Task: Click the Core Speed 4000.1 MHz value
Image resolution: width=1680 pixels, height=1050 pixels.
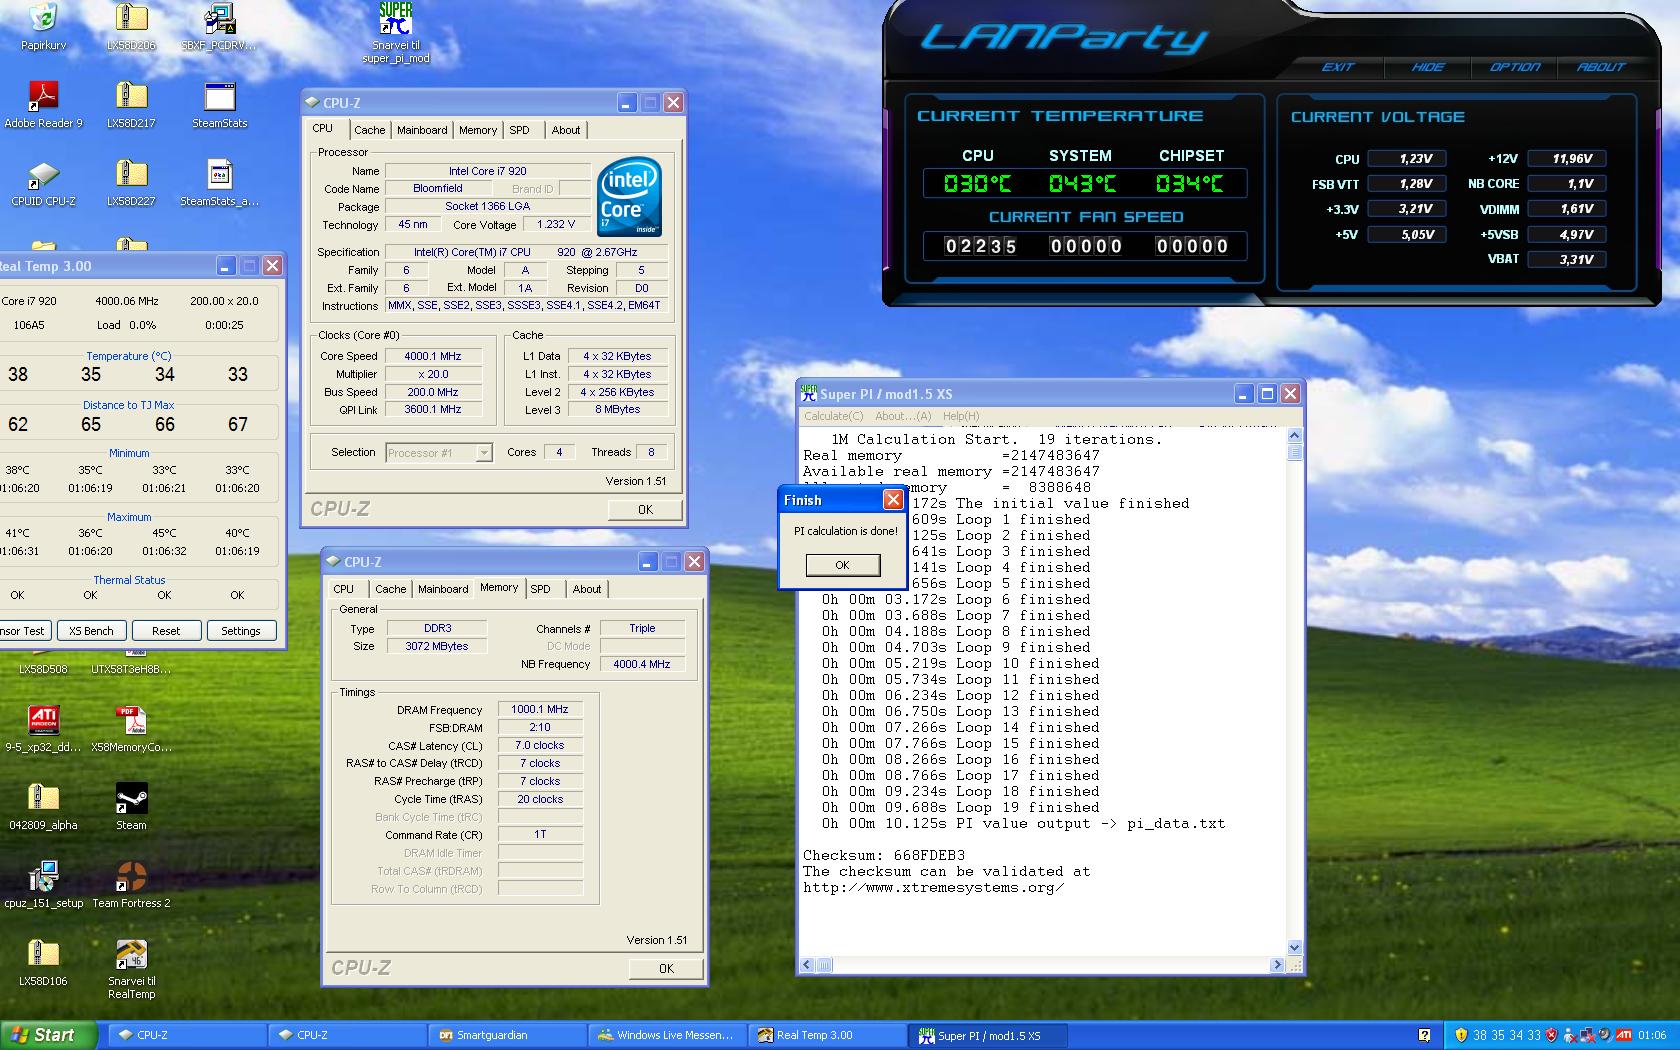Action: tap(433, 356)
